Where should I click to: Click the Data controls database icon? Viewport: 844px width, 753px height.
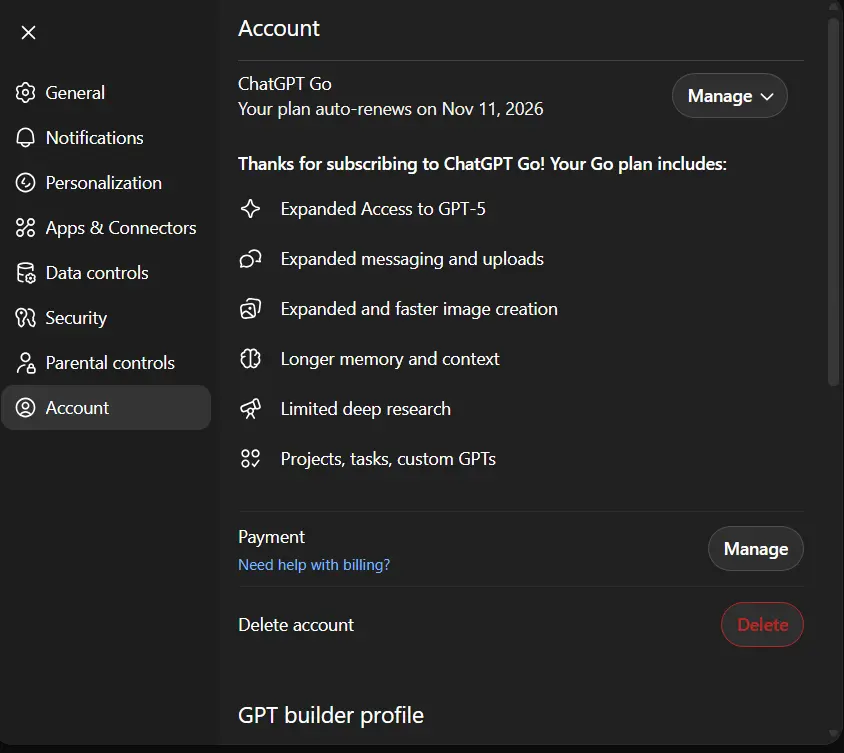click(x=25, y=273)
